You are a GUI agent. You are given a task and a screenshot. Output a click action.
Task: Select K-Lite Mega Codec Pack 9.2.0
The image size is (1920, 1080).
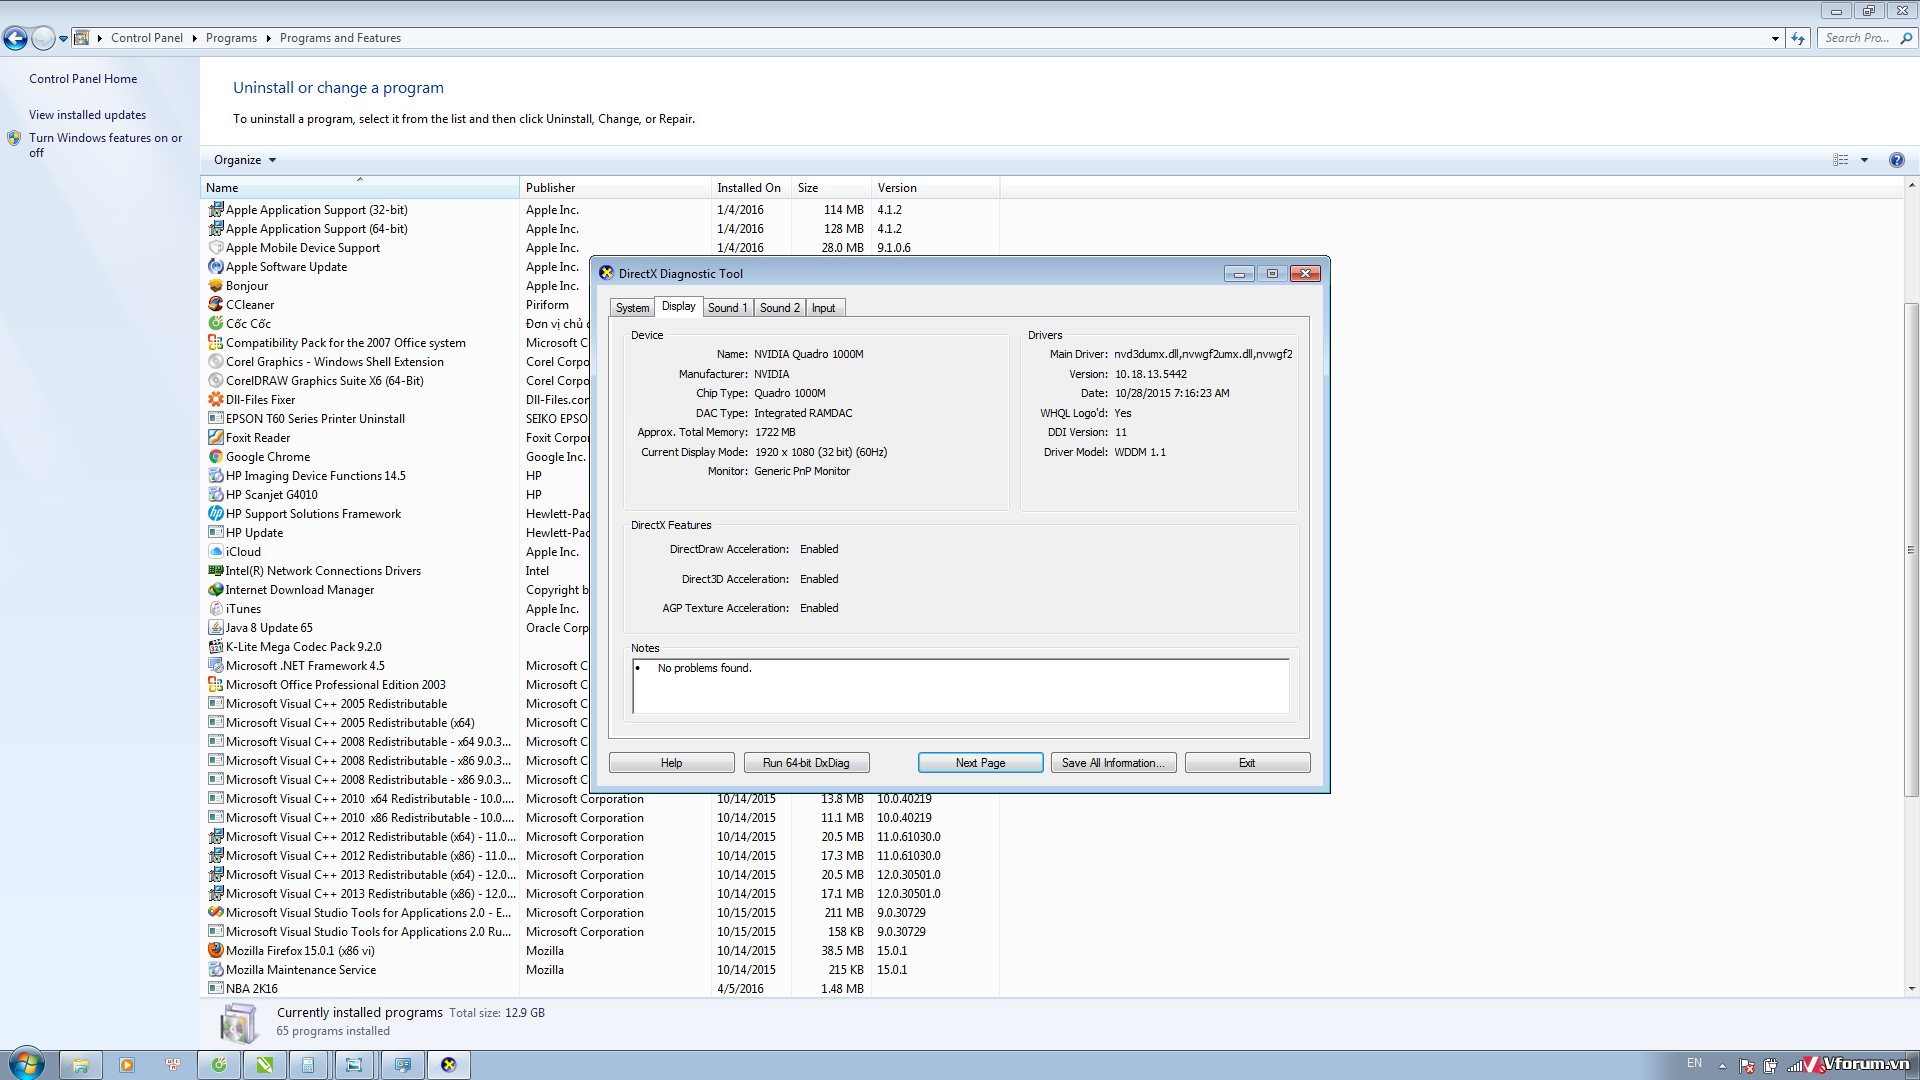[x=303, y=647]
